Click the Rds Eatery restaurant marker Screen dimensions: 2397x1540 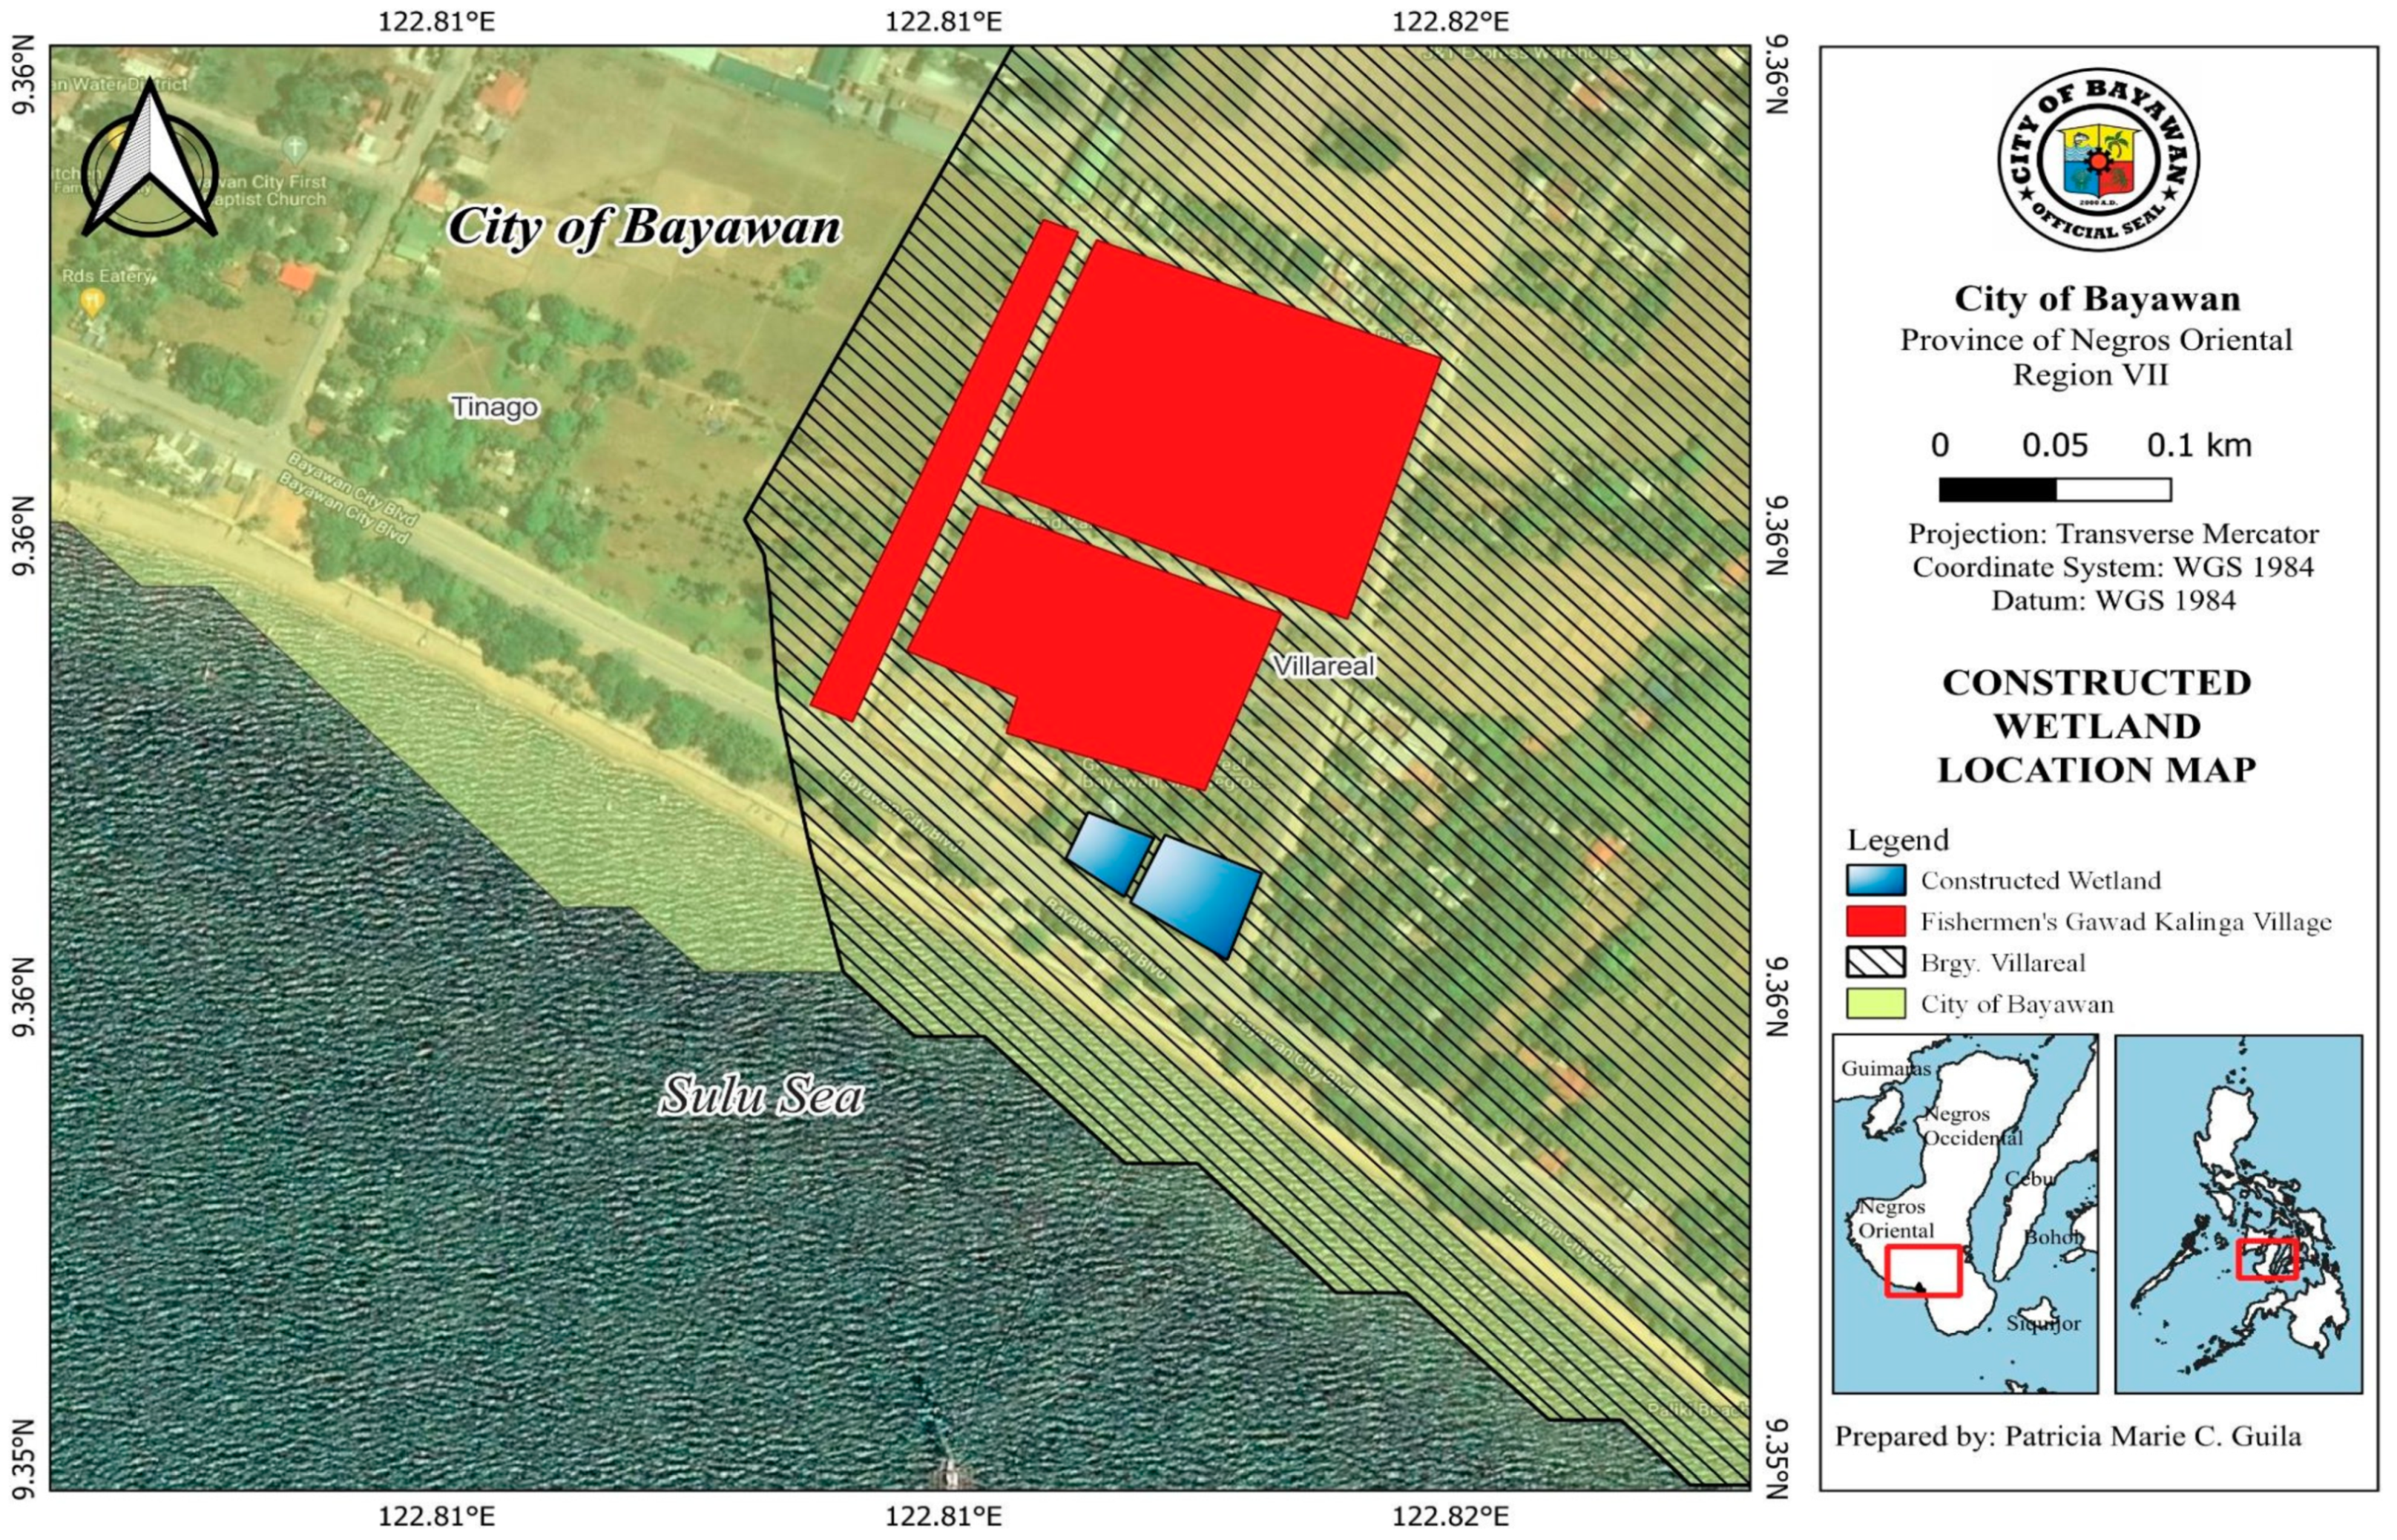click(92, 298)
